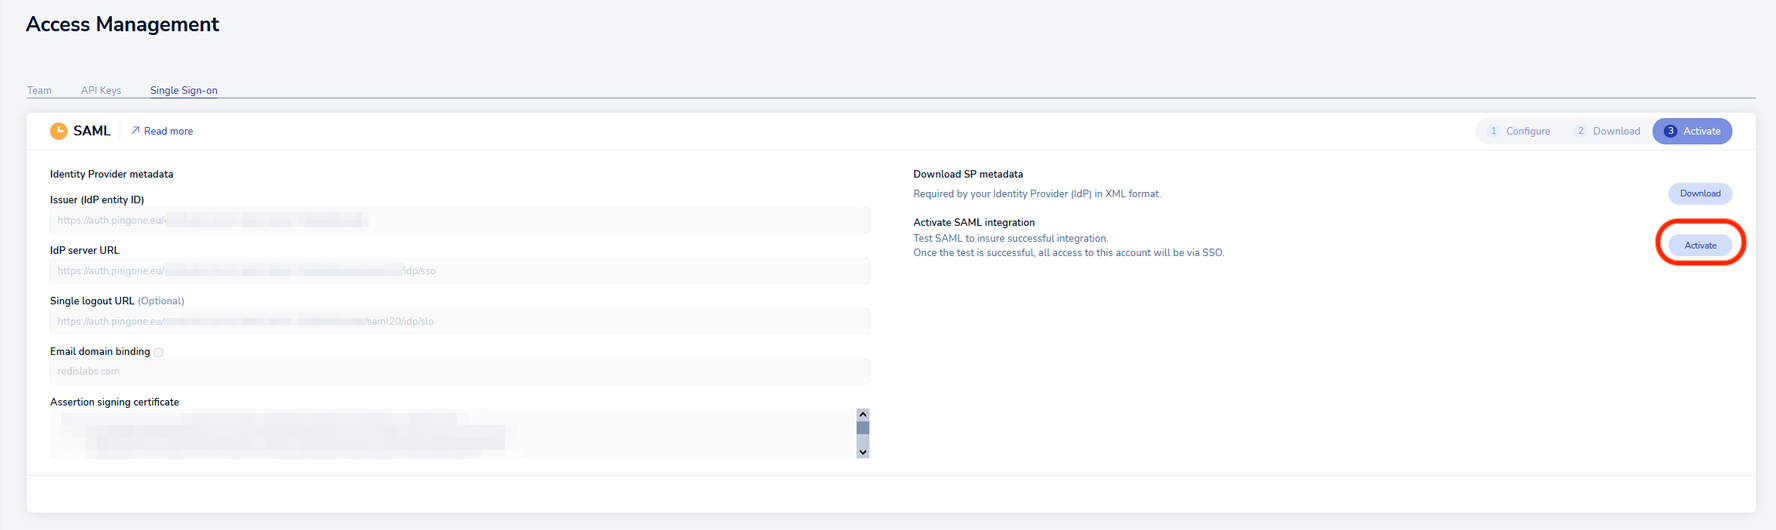Select step 3 Activate in the stepper
Screen dimensions: 1776x530
click(1692, 131)
